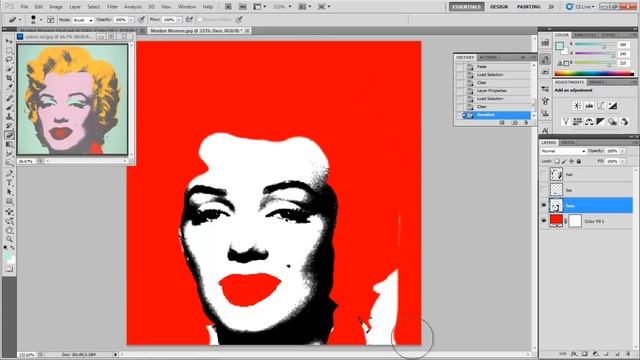This screenshot has width=640, height=360.
Task: Select the Pen tool
Action: (9, 173)
